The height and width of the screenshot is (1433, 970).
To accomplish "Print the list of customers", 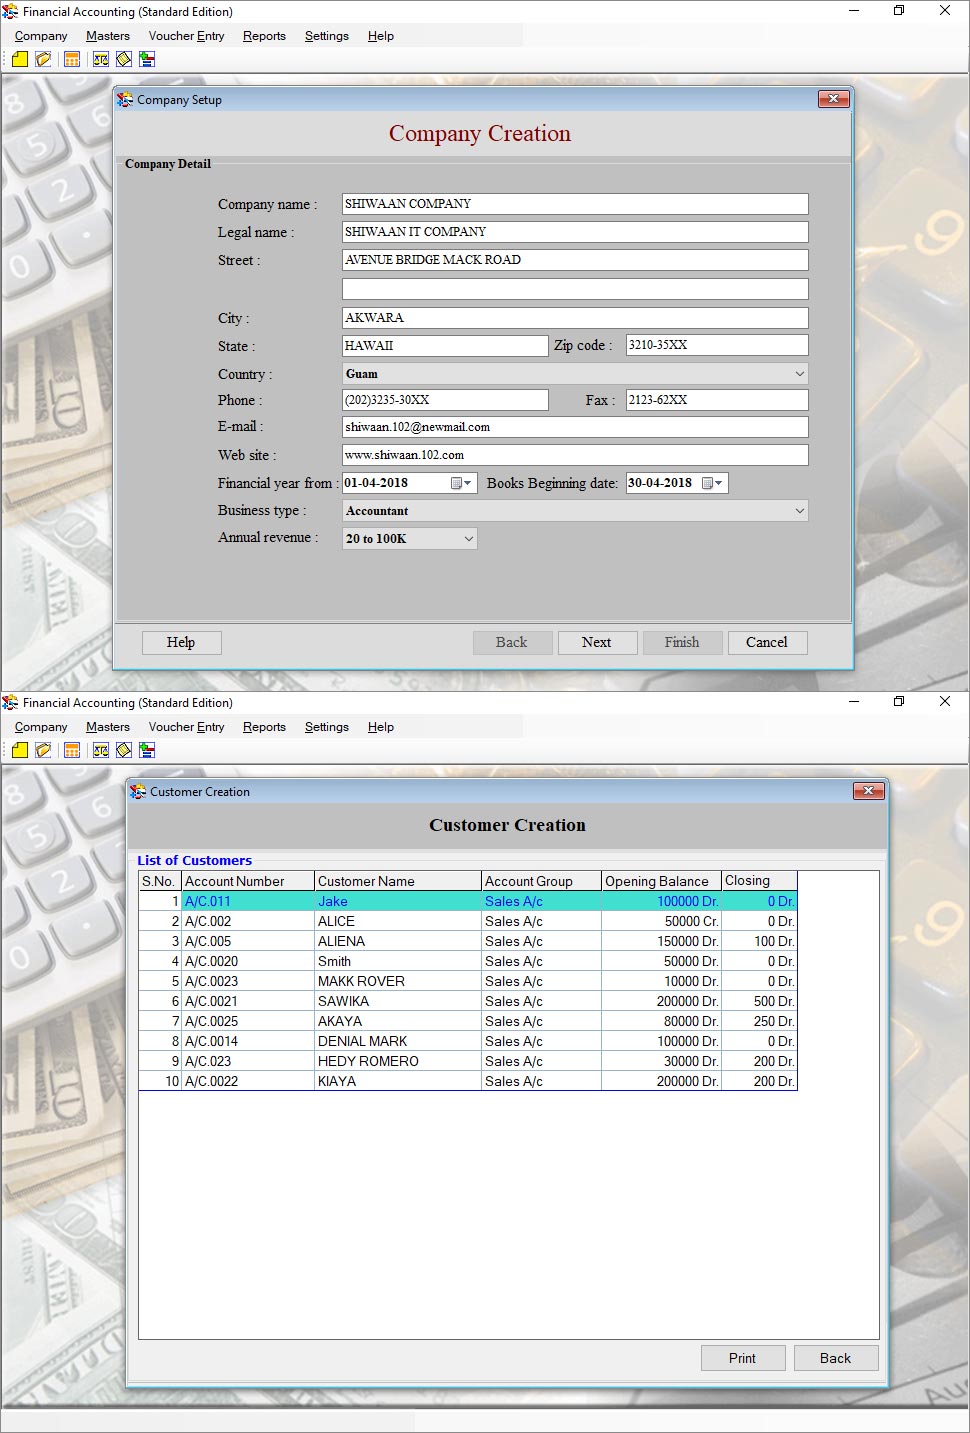I will (742, 1358).
